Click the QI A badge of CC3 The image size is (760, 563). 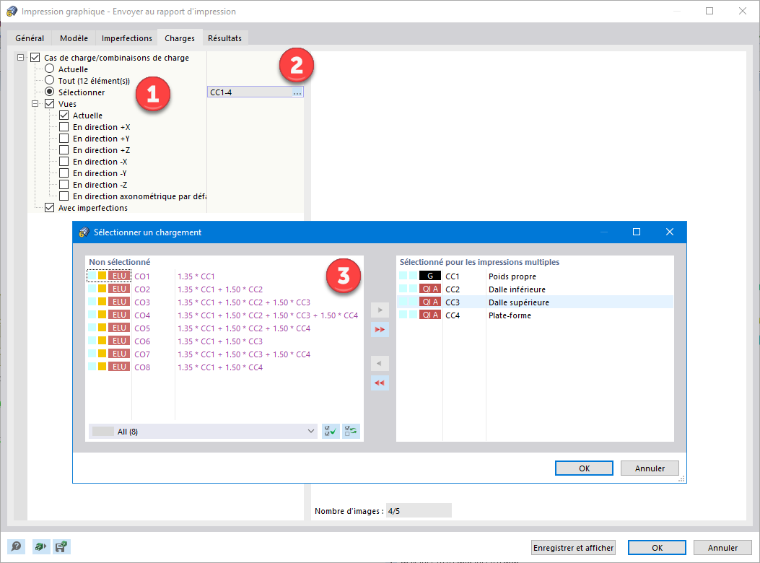pyautogui.click(x=430, y=302)
